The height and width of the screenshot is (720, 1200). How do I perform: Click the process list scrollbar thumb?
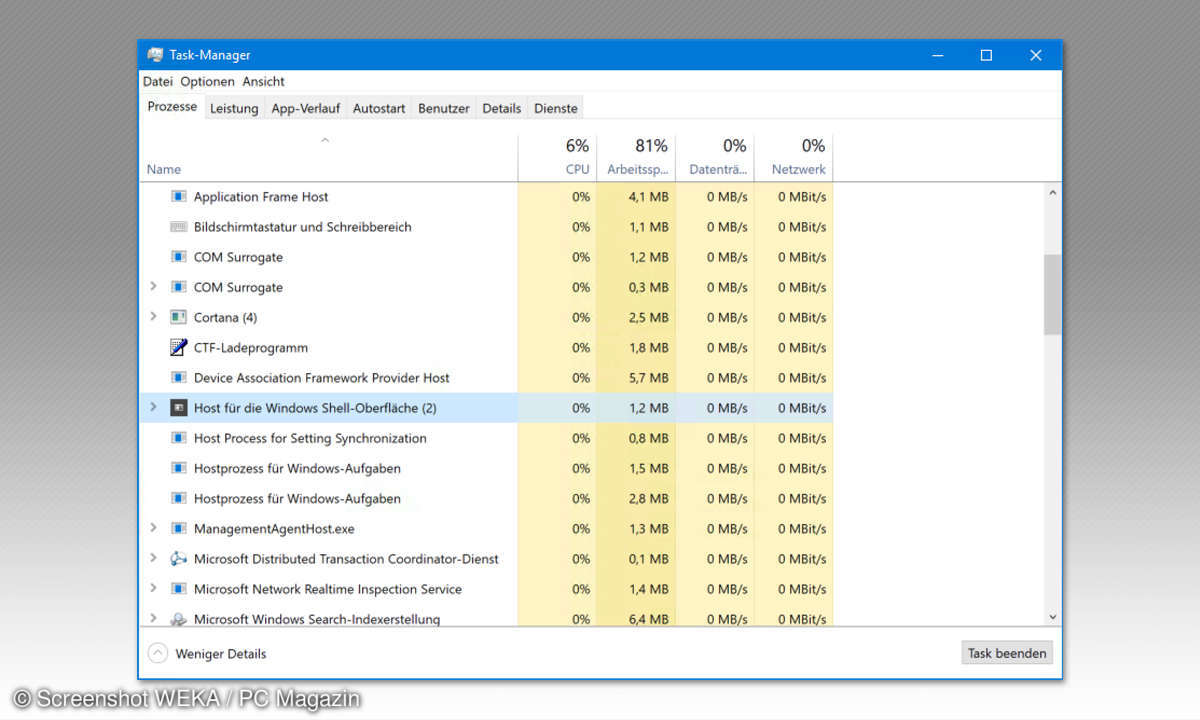pos(1052,294)
